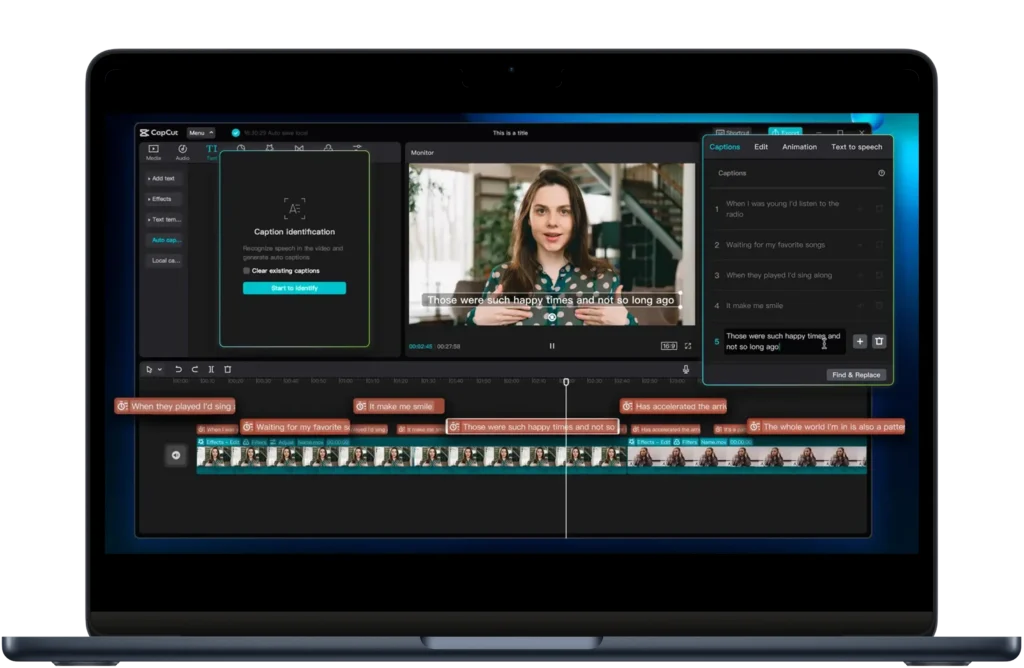
Task: Click the Find & Replace button
Action: (x=856, y=375)
